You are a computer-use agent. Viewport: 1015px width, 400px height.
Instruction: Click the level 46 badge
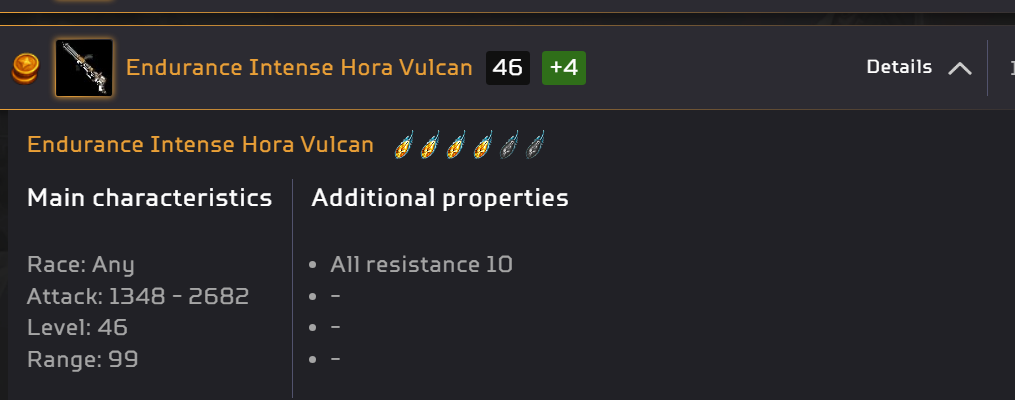coord(508,68)
